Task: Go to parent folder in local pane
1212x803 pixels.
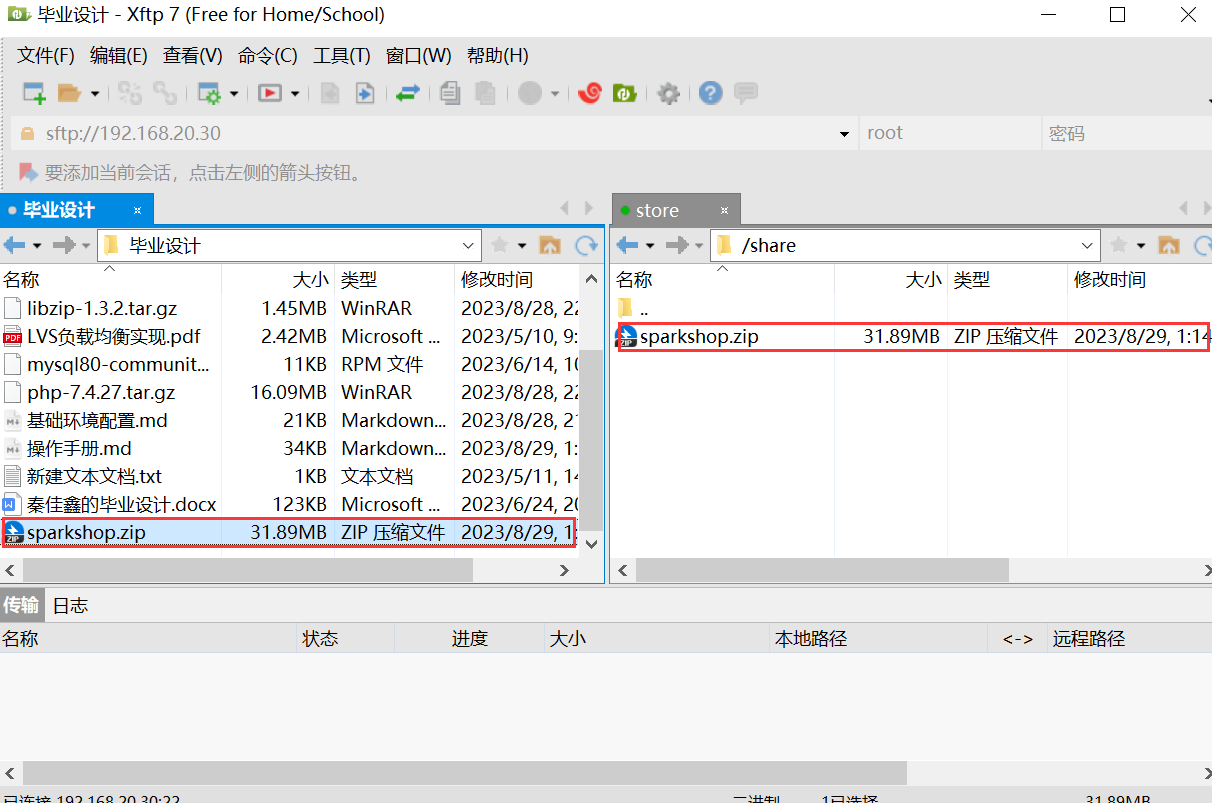Action: [x=549, y=245]
